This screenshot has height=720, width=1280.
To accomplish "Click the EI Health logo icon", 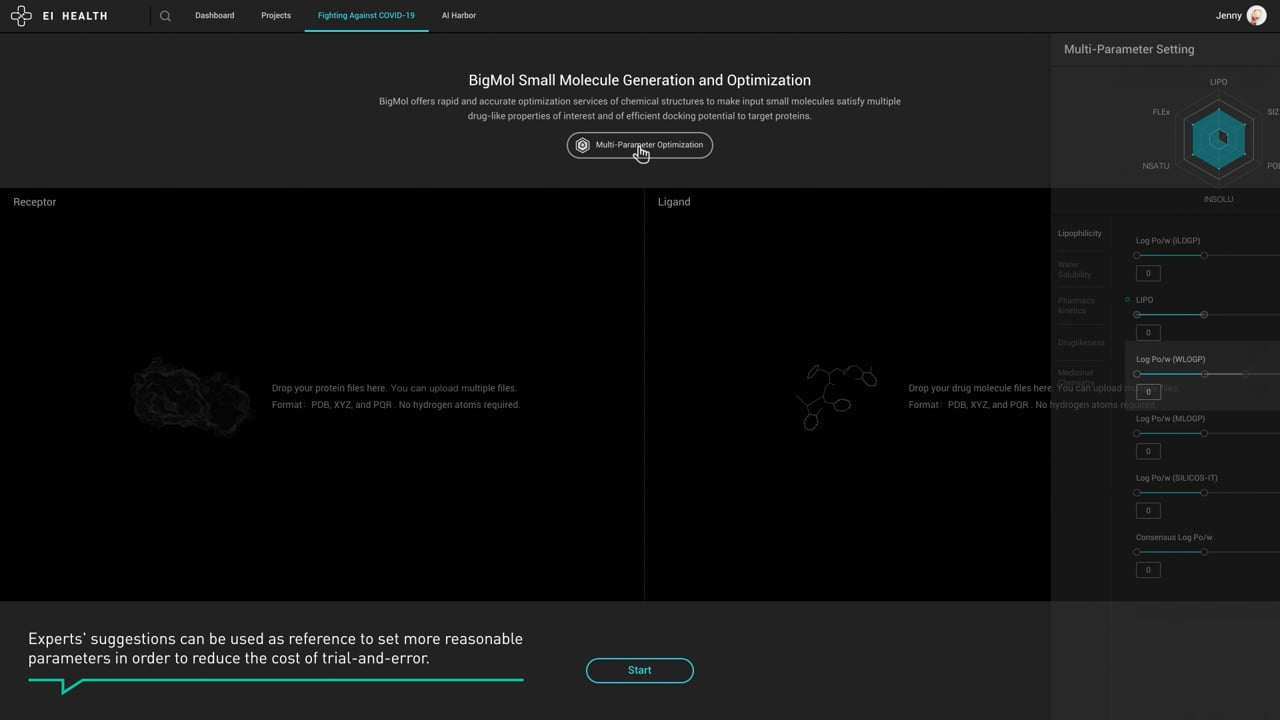I will [21, 16].
